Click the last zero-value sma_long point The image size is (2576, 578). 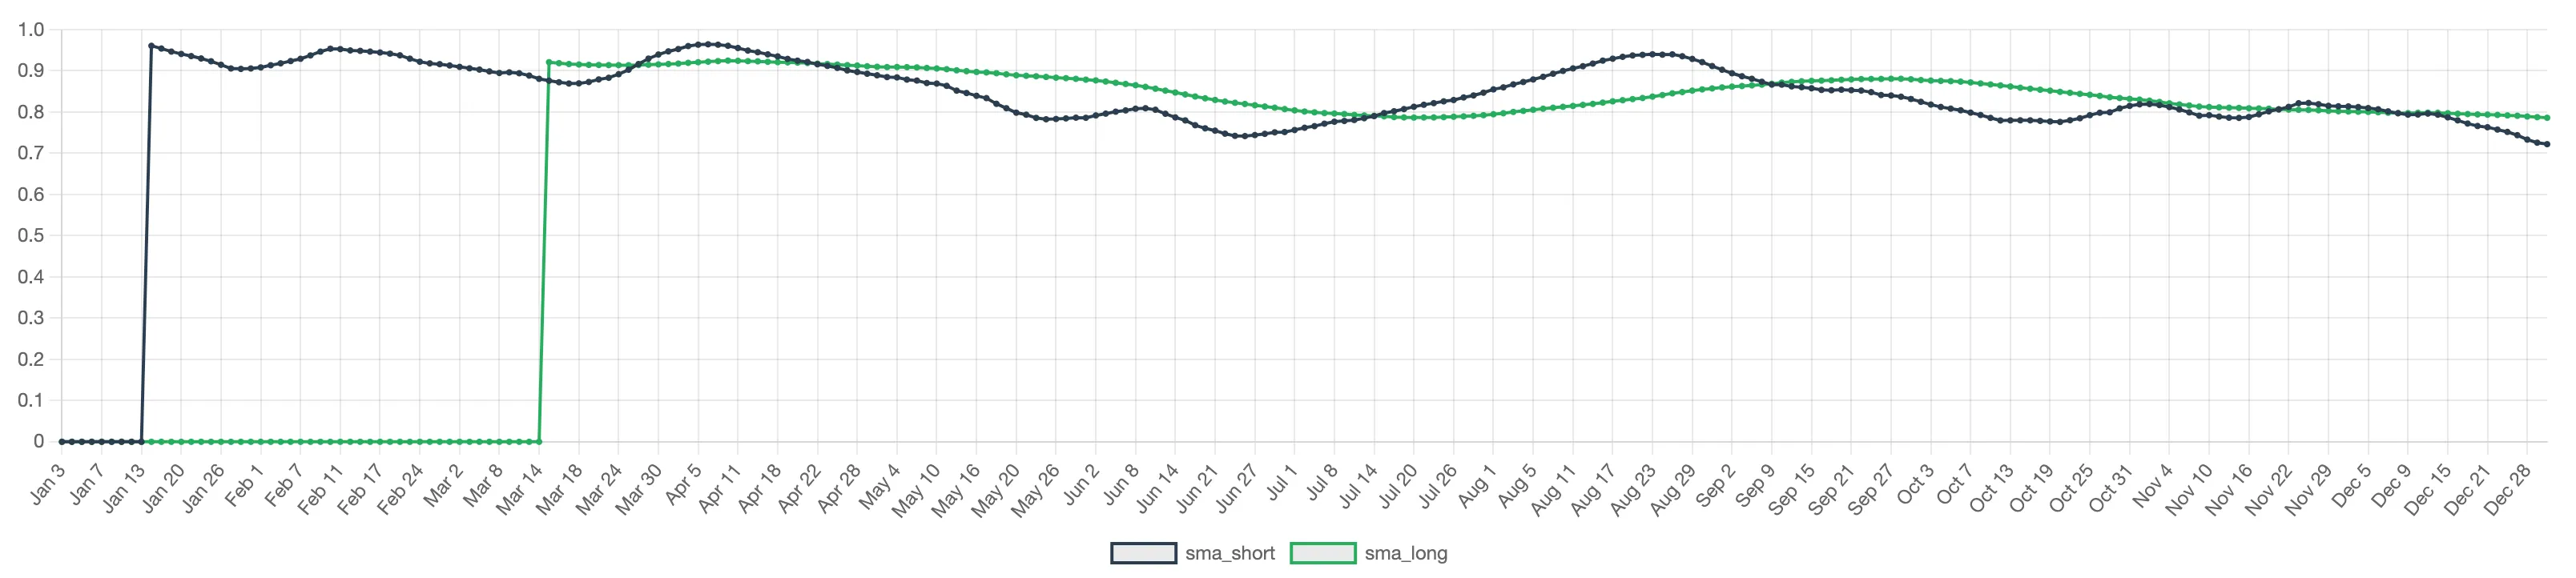pyautogui.click(x=540, y=441)
